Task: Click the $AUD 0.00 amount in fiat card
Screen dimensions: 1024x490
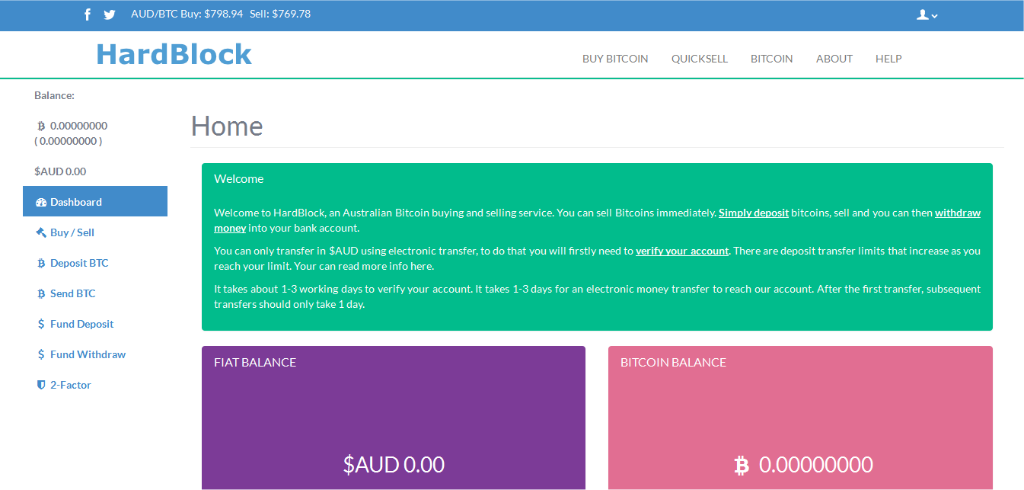Action: (x=394, y=465)
